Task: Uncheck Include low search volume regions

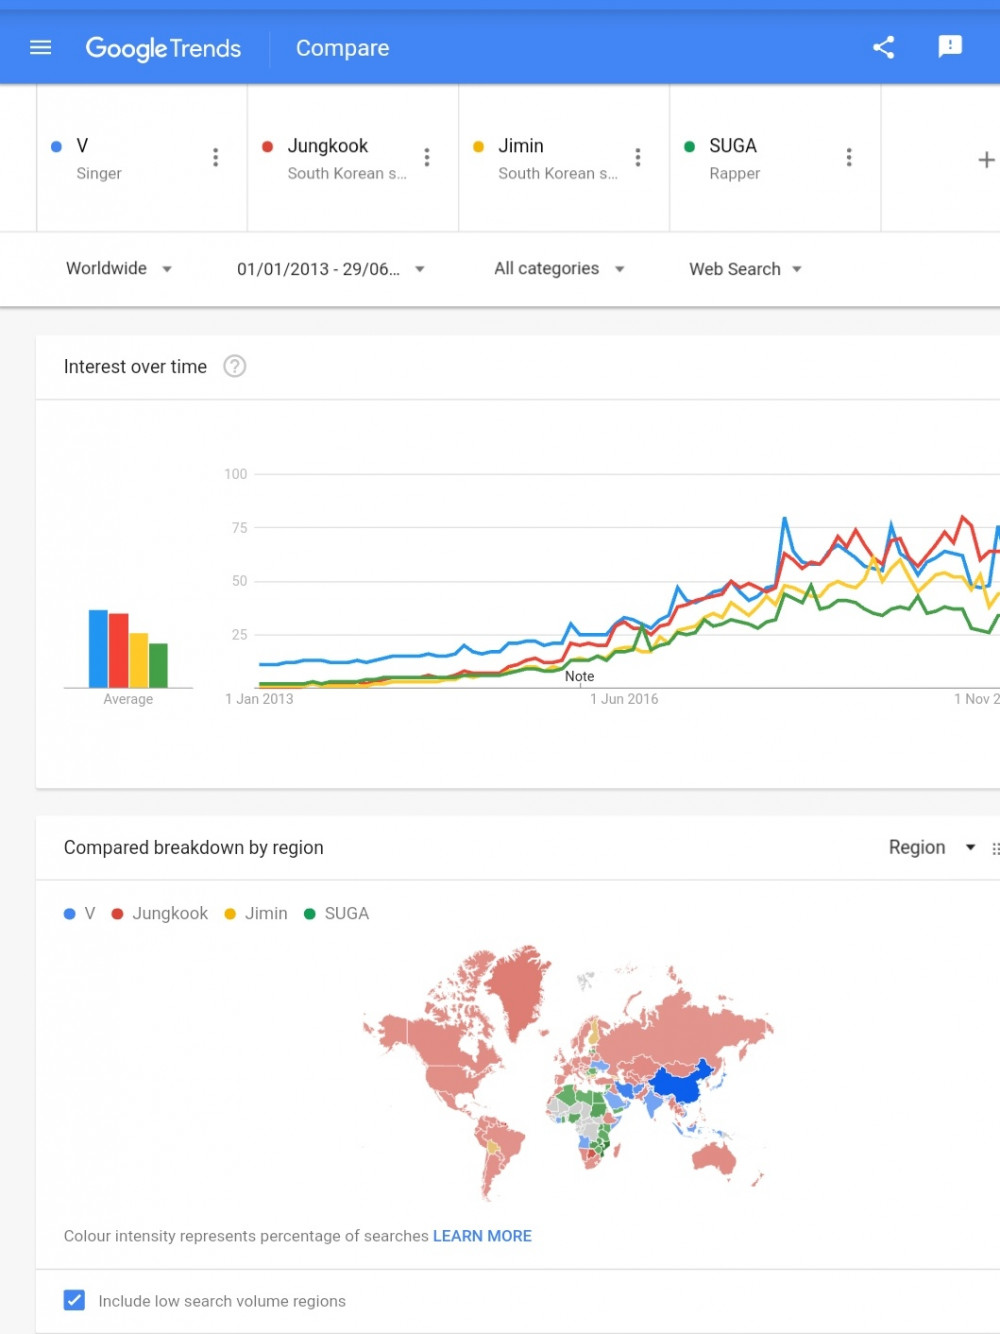Action: 74,1300
